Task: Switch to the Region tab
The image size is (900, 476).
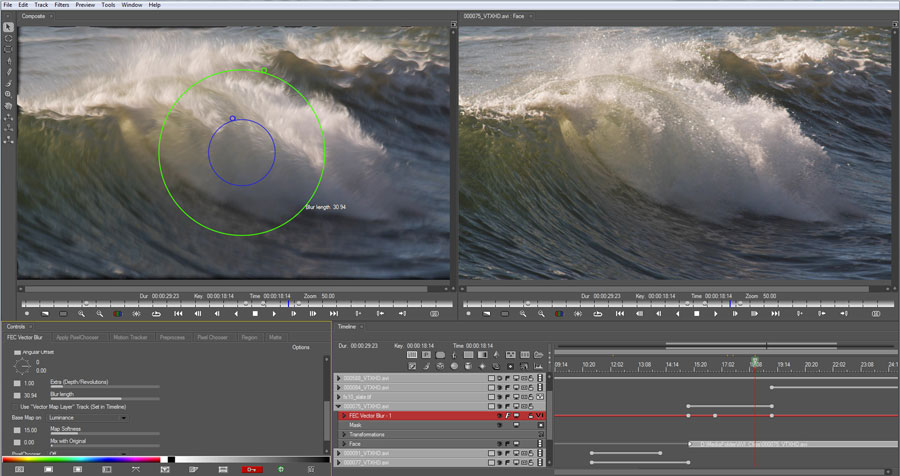Action: 249,338
